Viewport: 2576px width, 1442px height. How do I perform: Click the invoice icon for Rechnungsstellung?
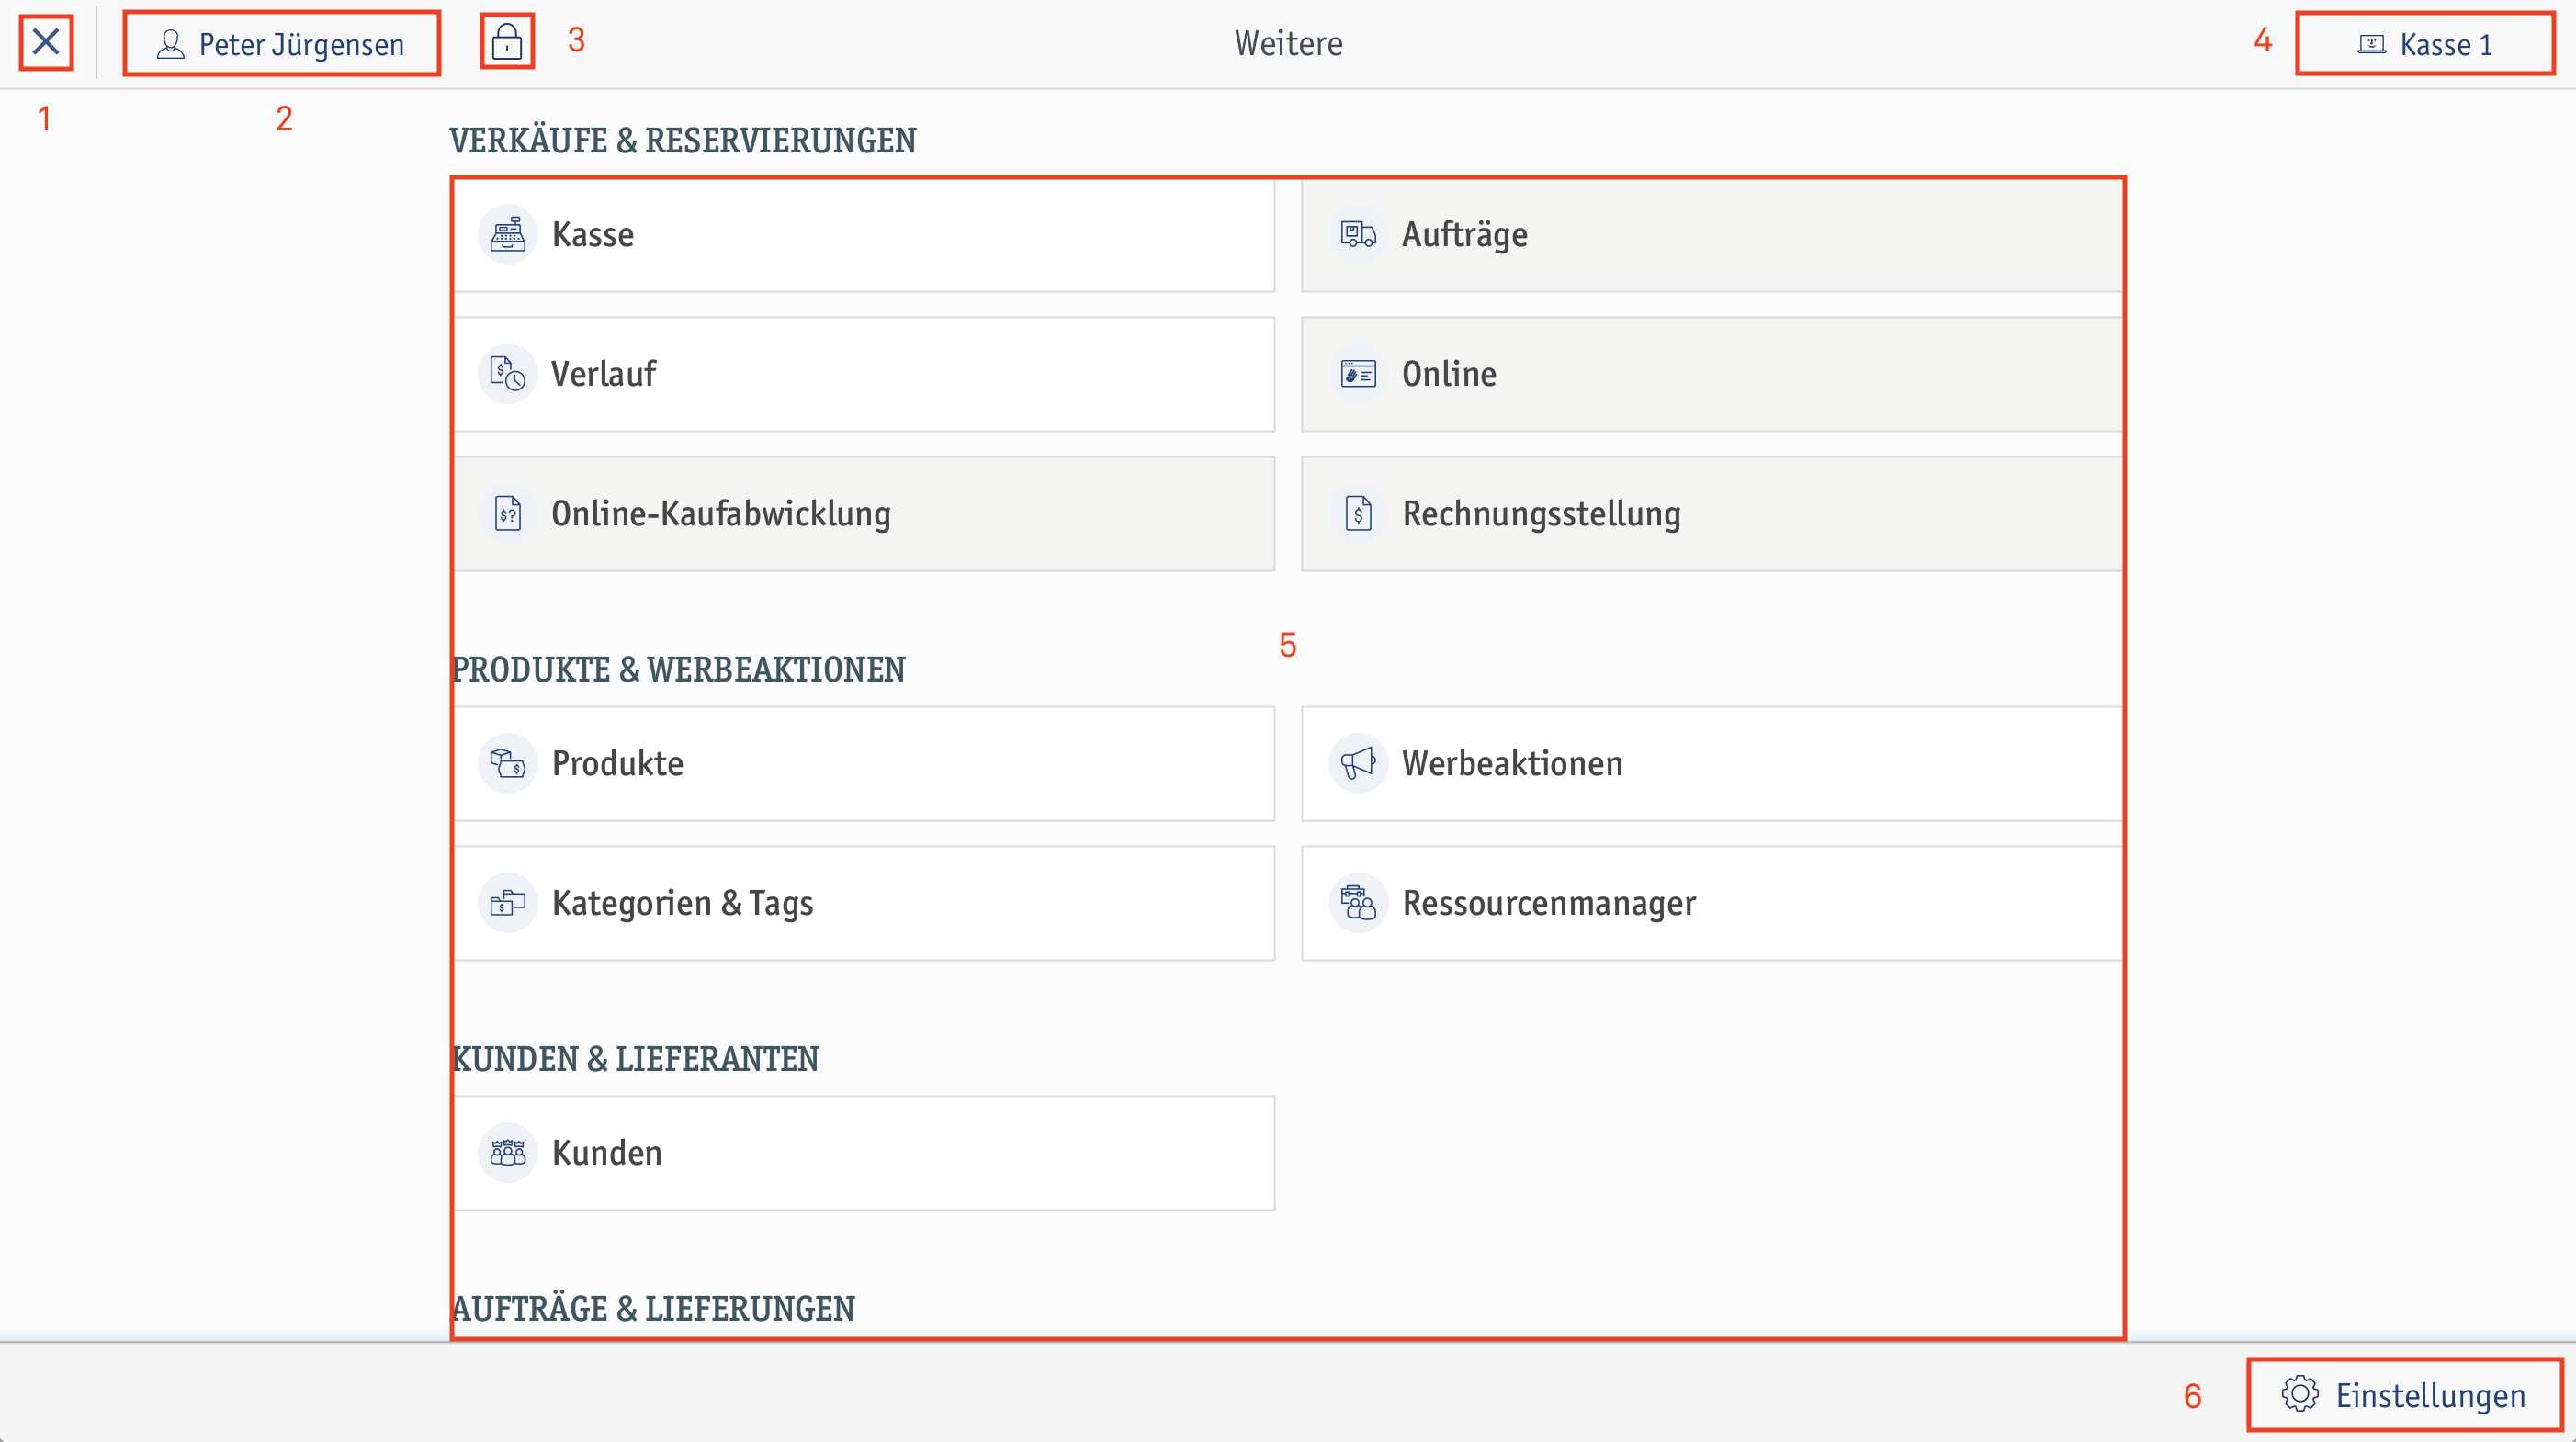(1358, 514)
